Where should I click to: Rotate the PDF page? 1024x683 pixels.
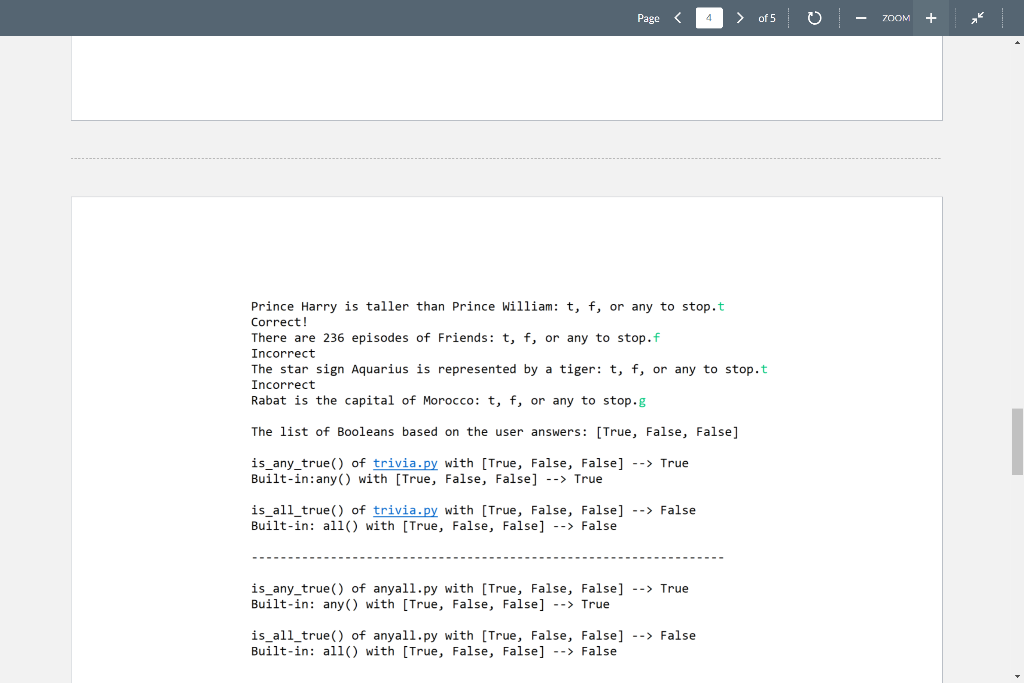pyautogui.click(x=814, y=18)
